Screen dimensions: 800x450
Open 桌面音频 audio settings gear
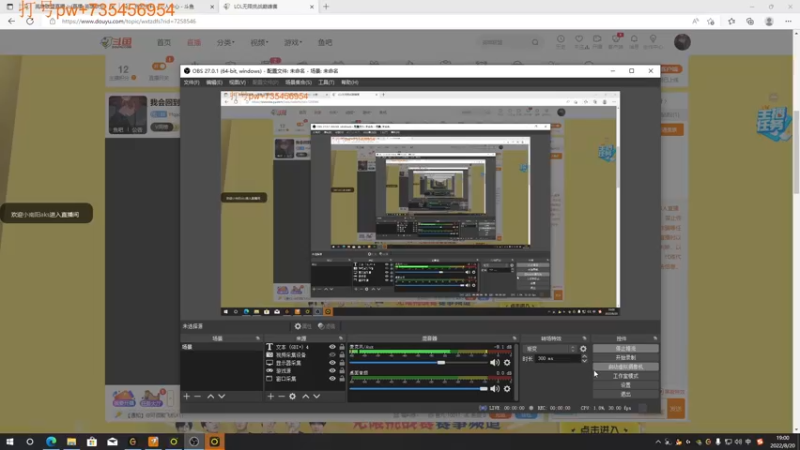coord(507,389)
